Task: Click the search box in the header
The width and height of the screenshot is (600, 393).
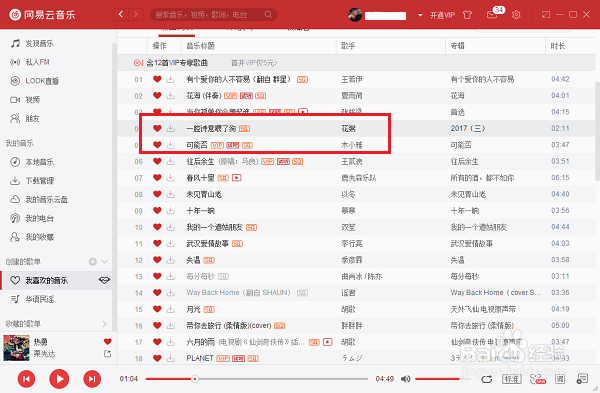Action: [x=214, y=15]
